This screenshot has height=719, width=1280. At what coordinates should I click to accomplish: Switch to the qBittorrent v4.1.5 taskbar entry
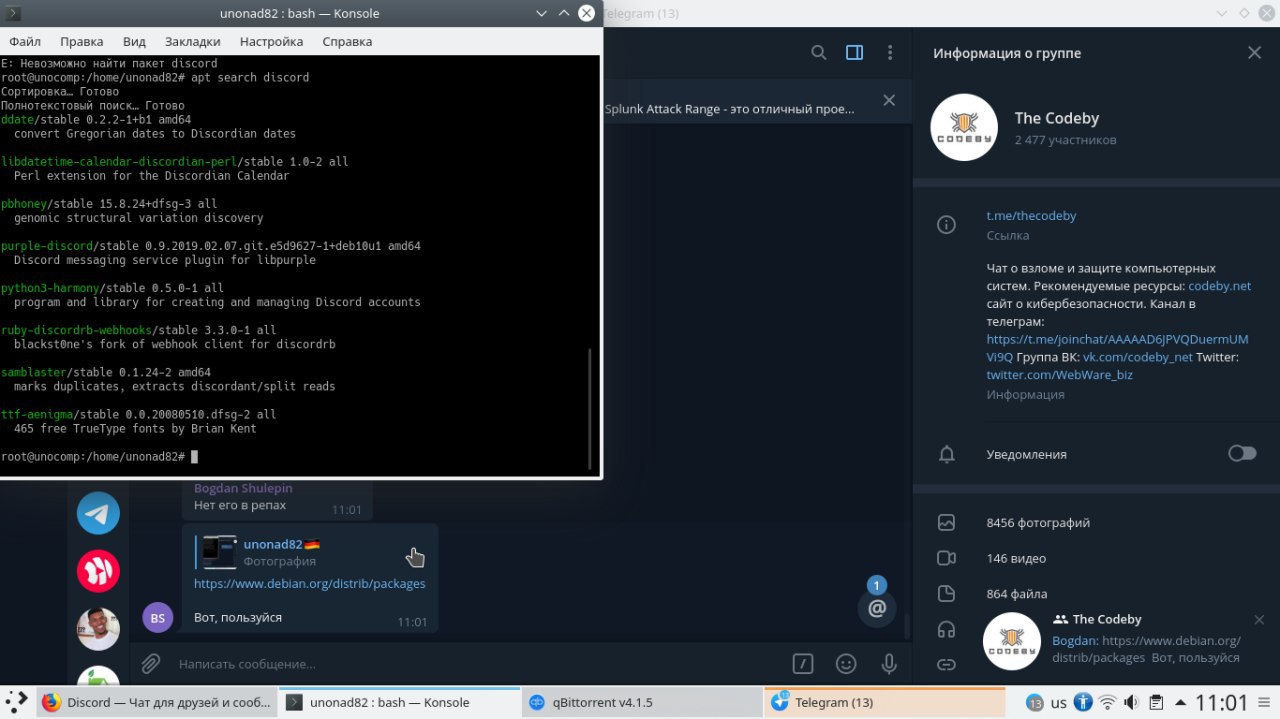point(642,702)
